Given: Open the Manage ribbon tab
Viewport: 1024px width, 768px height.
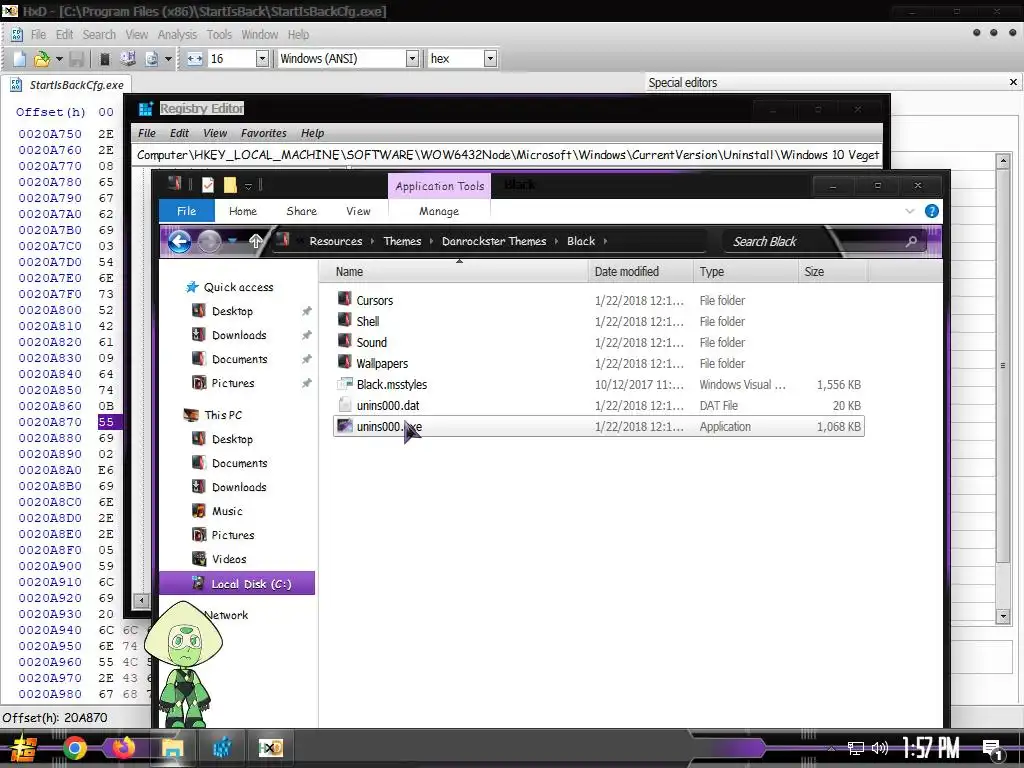Looking at the screenshot, I should pos(439,212).
